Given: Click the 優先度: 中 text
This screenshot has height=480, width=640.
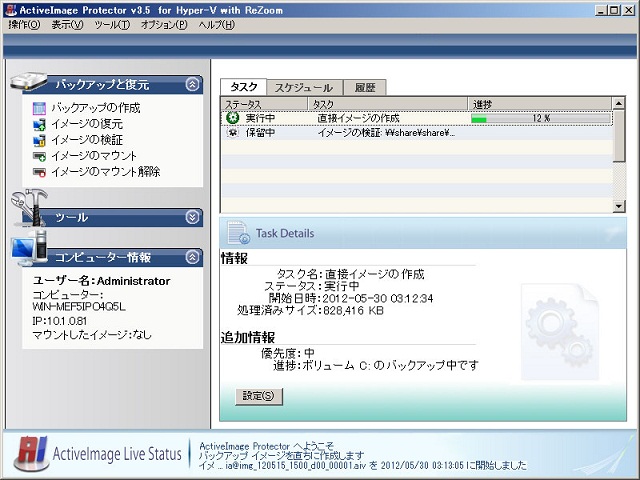Looking at the screenshot, I should click(288, 353).
